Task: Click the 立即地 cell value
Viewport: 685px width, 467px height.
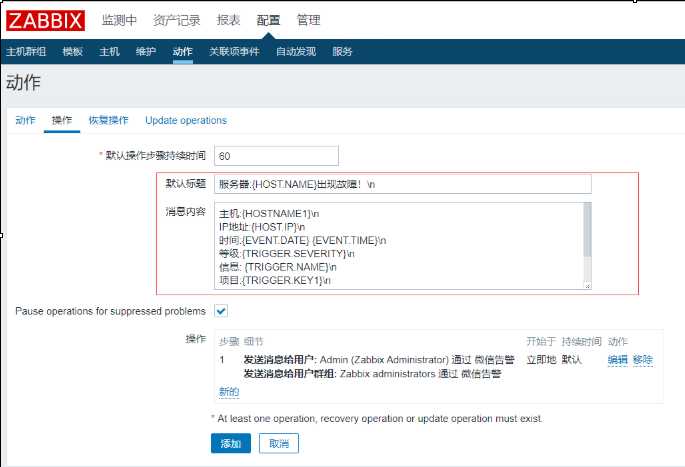Action: (541, 360)
